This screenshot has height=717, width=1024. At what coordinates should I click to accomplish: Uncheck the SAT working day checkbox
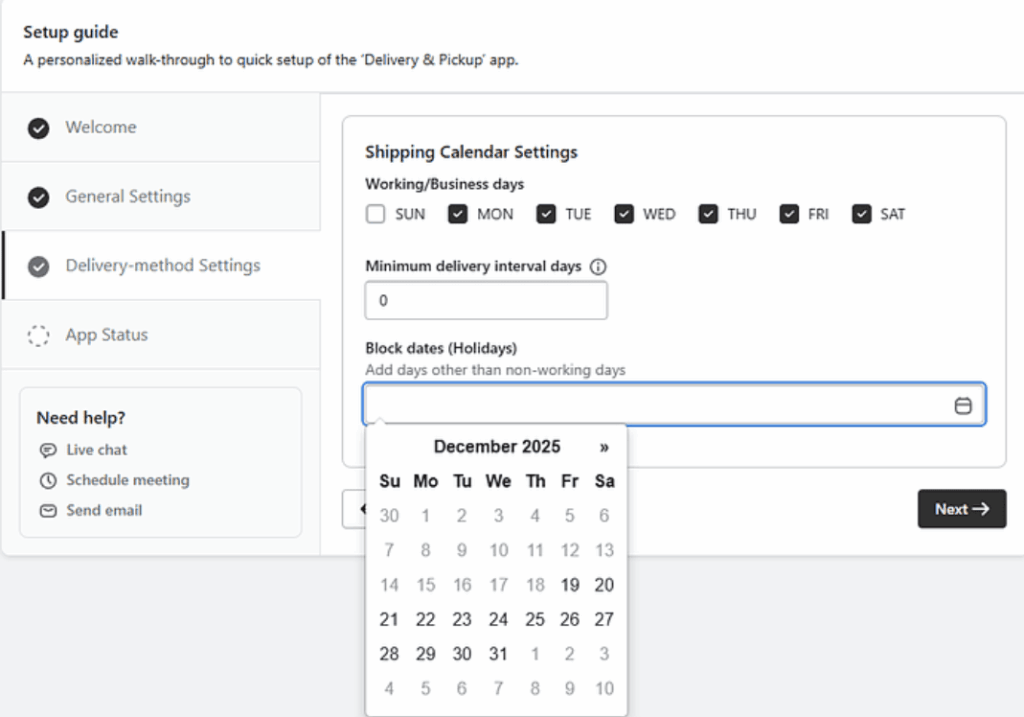pyautogui.click(x=861, y=214)
